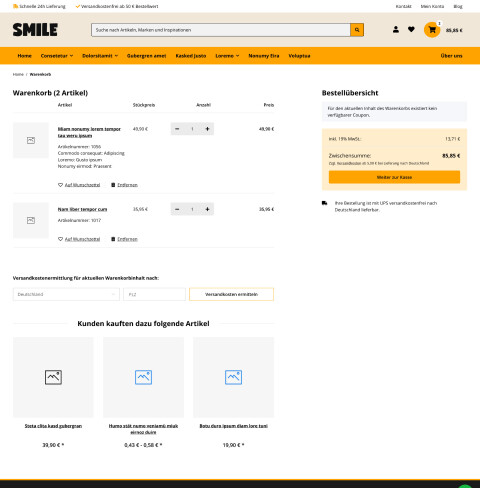Click quantity field of article 1056
The image size is (480, 488).
tap(192, 129)
